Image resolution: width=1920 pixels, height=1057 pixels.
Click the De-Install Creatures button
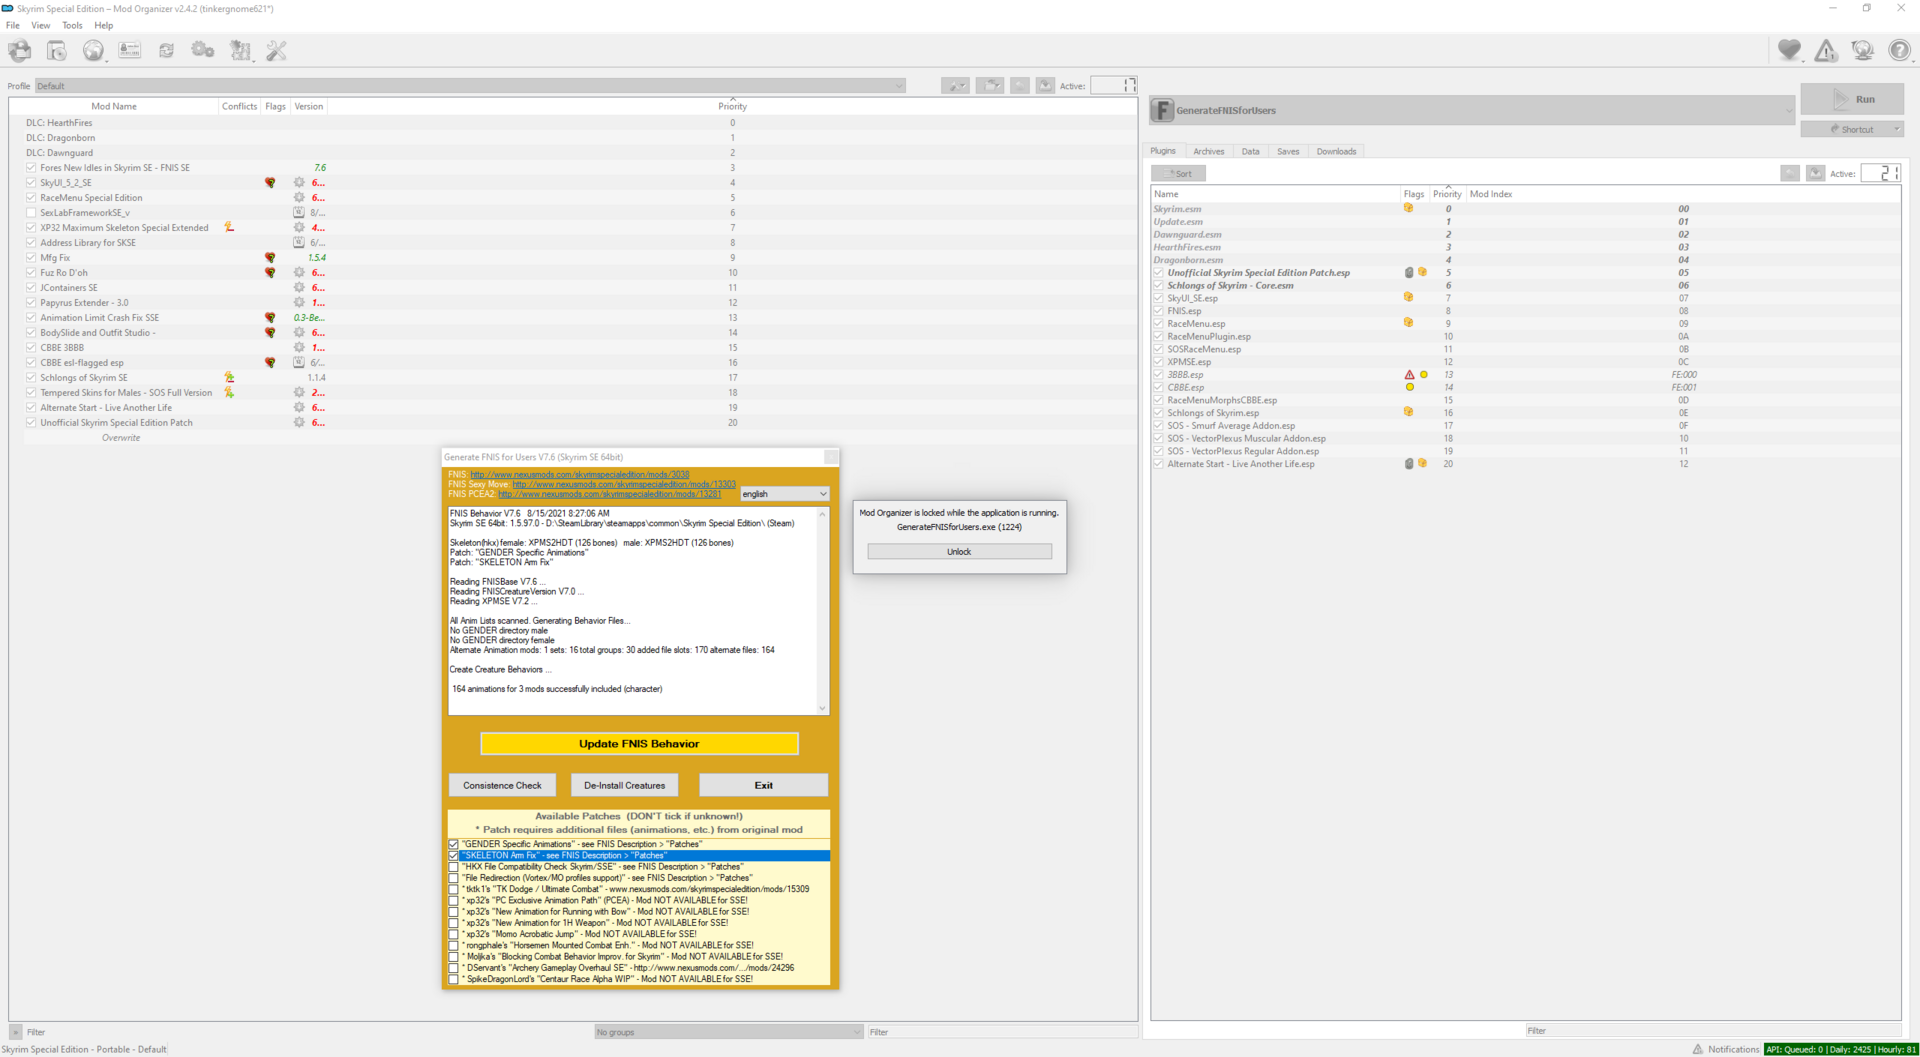[x=624, y=785]
